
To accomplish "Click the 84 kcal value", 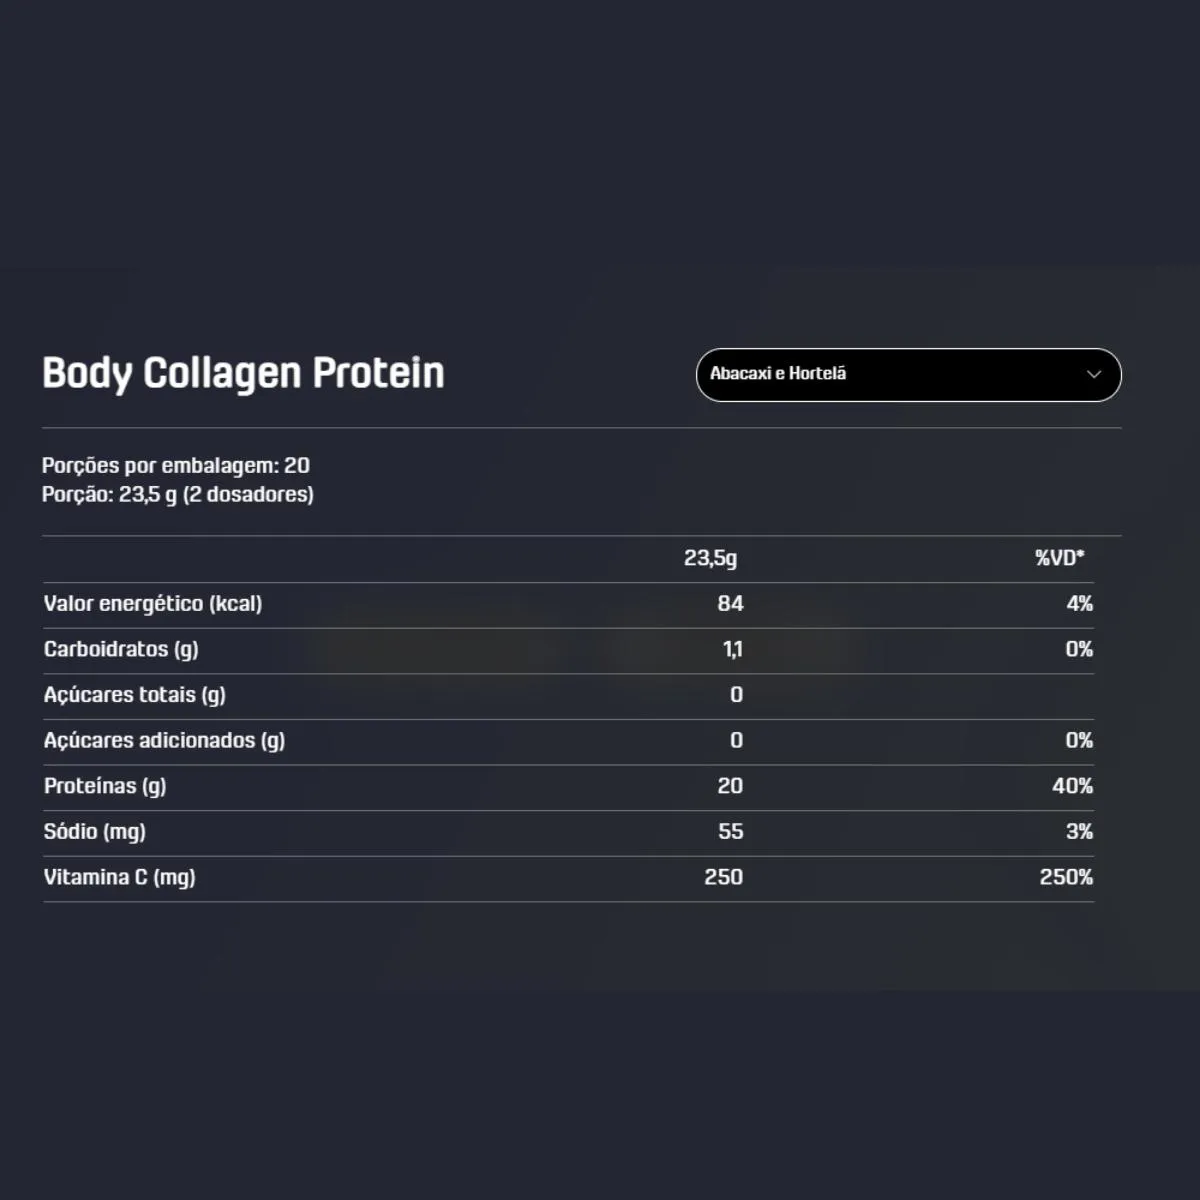I will [731, 603].
